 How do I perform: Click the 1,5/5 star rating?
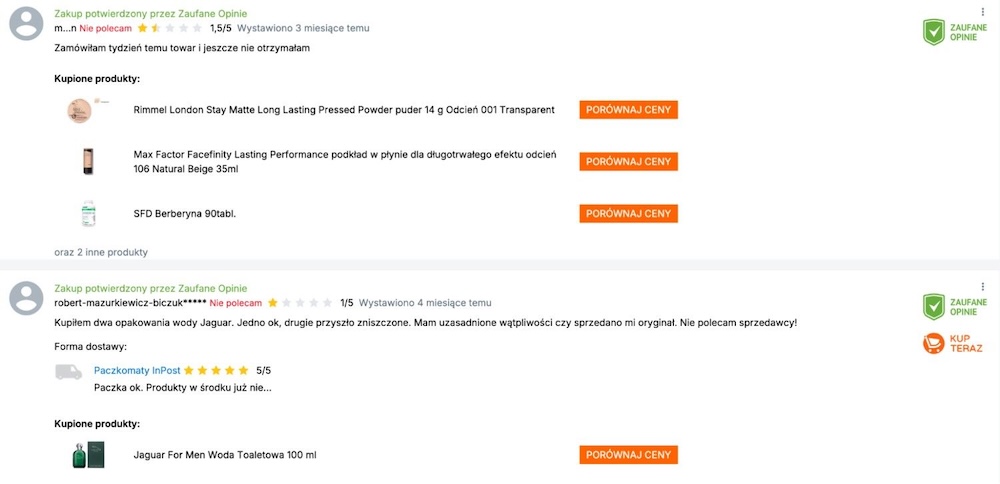click(170, 28)
